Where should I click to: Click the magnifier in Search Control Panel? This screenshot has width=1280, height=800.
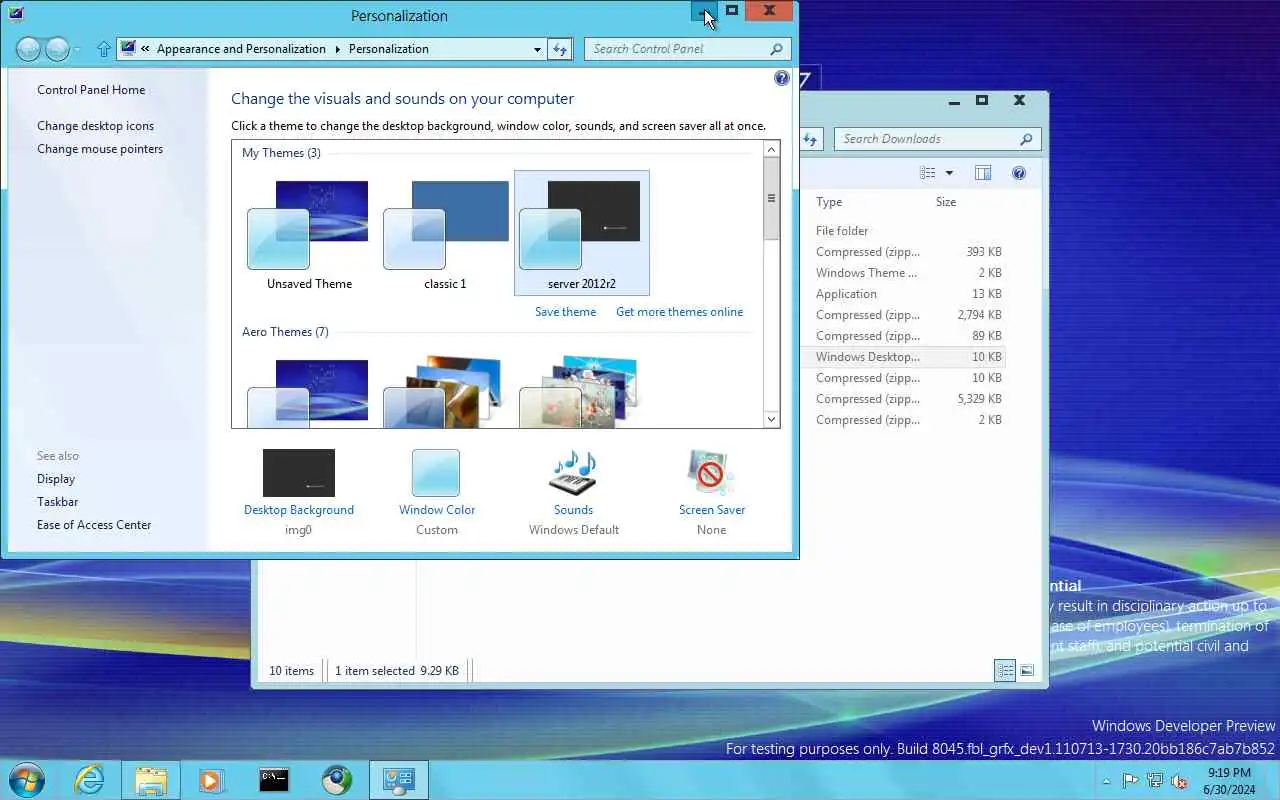tap(776, 48)
